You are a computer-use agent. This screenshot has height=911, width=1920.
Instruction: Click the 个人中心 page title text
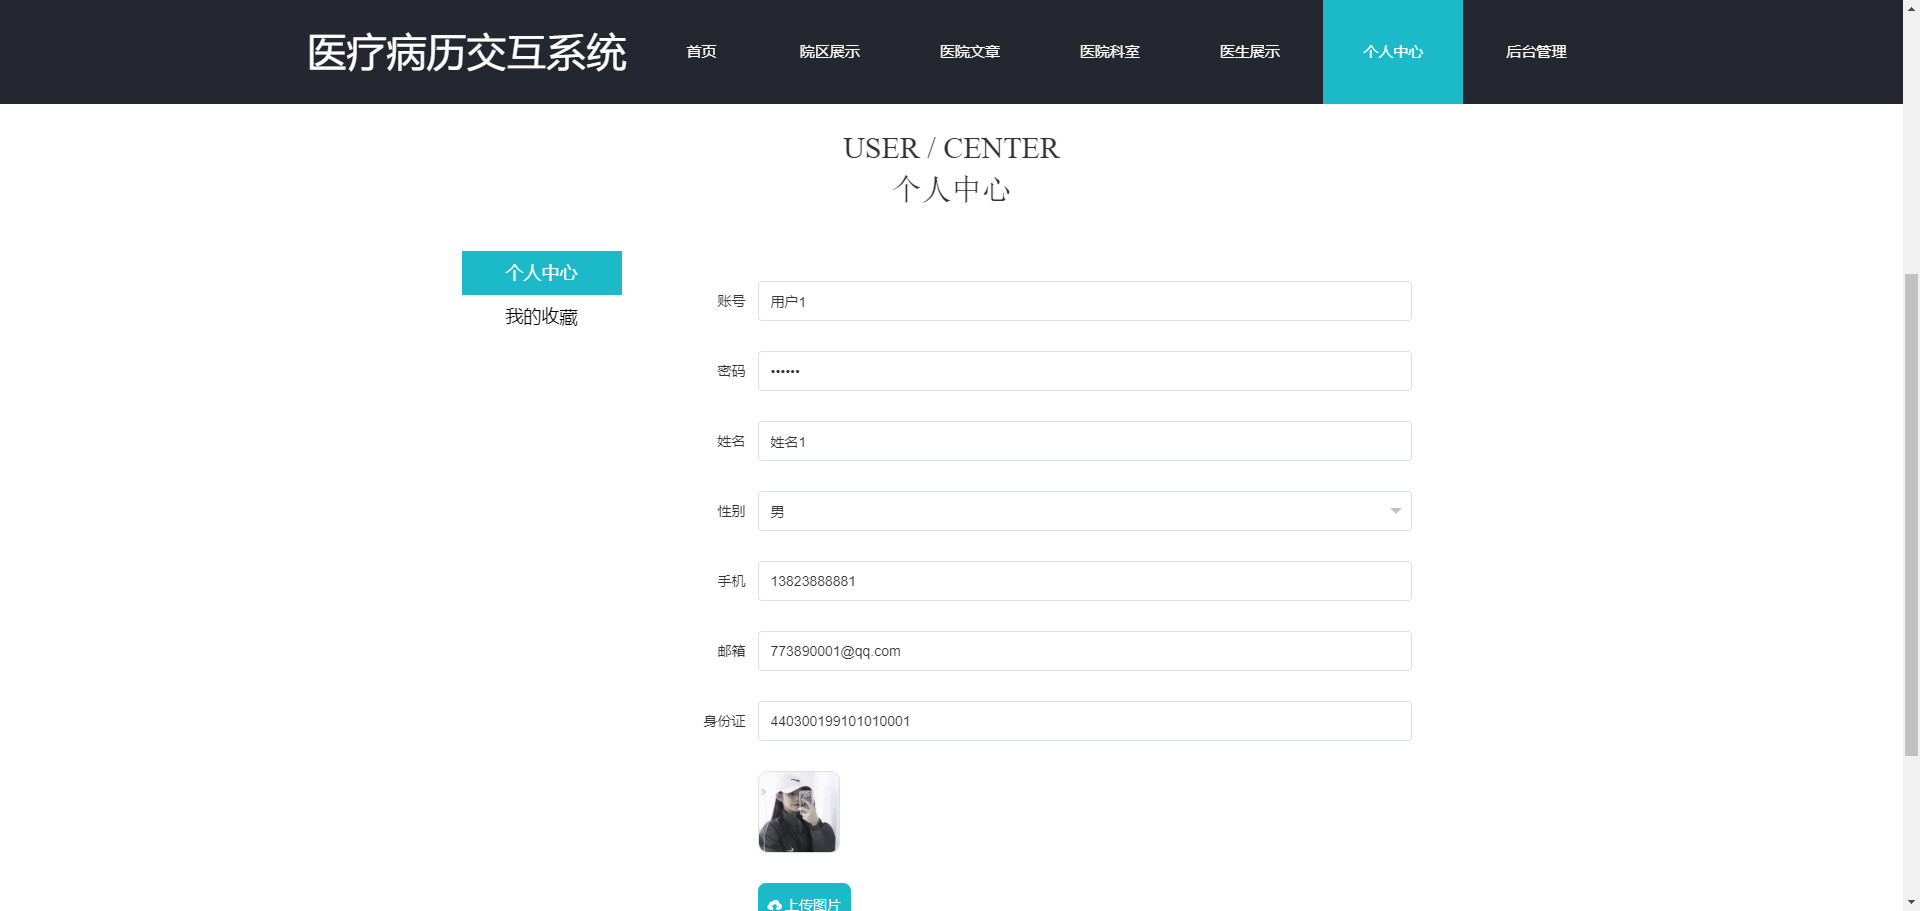pyautogui.click(x=951, y=189)
